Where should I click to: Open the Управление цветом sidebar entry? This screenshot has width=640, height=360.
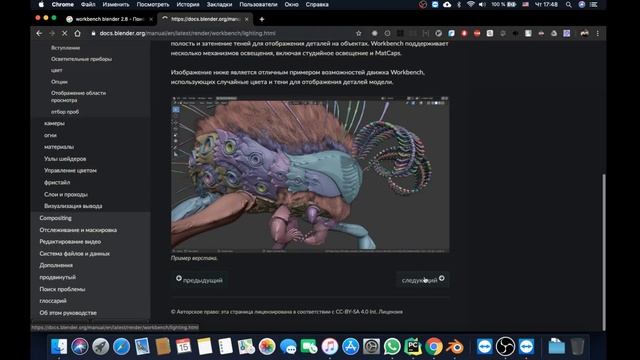pyautogui.click(x=70, y=170)
